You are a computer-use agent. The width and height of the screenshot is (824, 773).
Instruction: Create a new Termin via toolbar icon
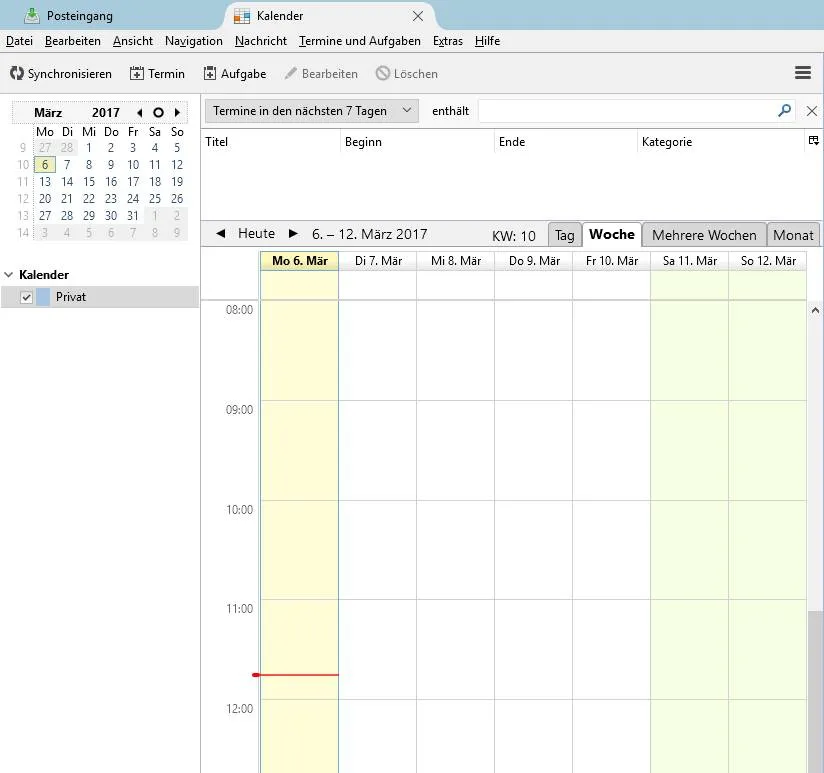point(137,74)
